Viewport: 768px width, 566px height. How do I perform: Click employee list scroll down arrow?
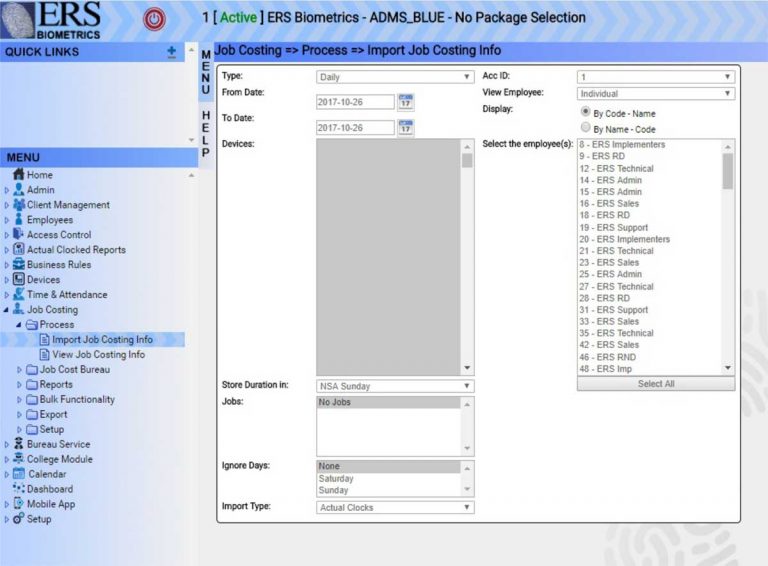click(x=728, y=368)
